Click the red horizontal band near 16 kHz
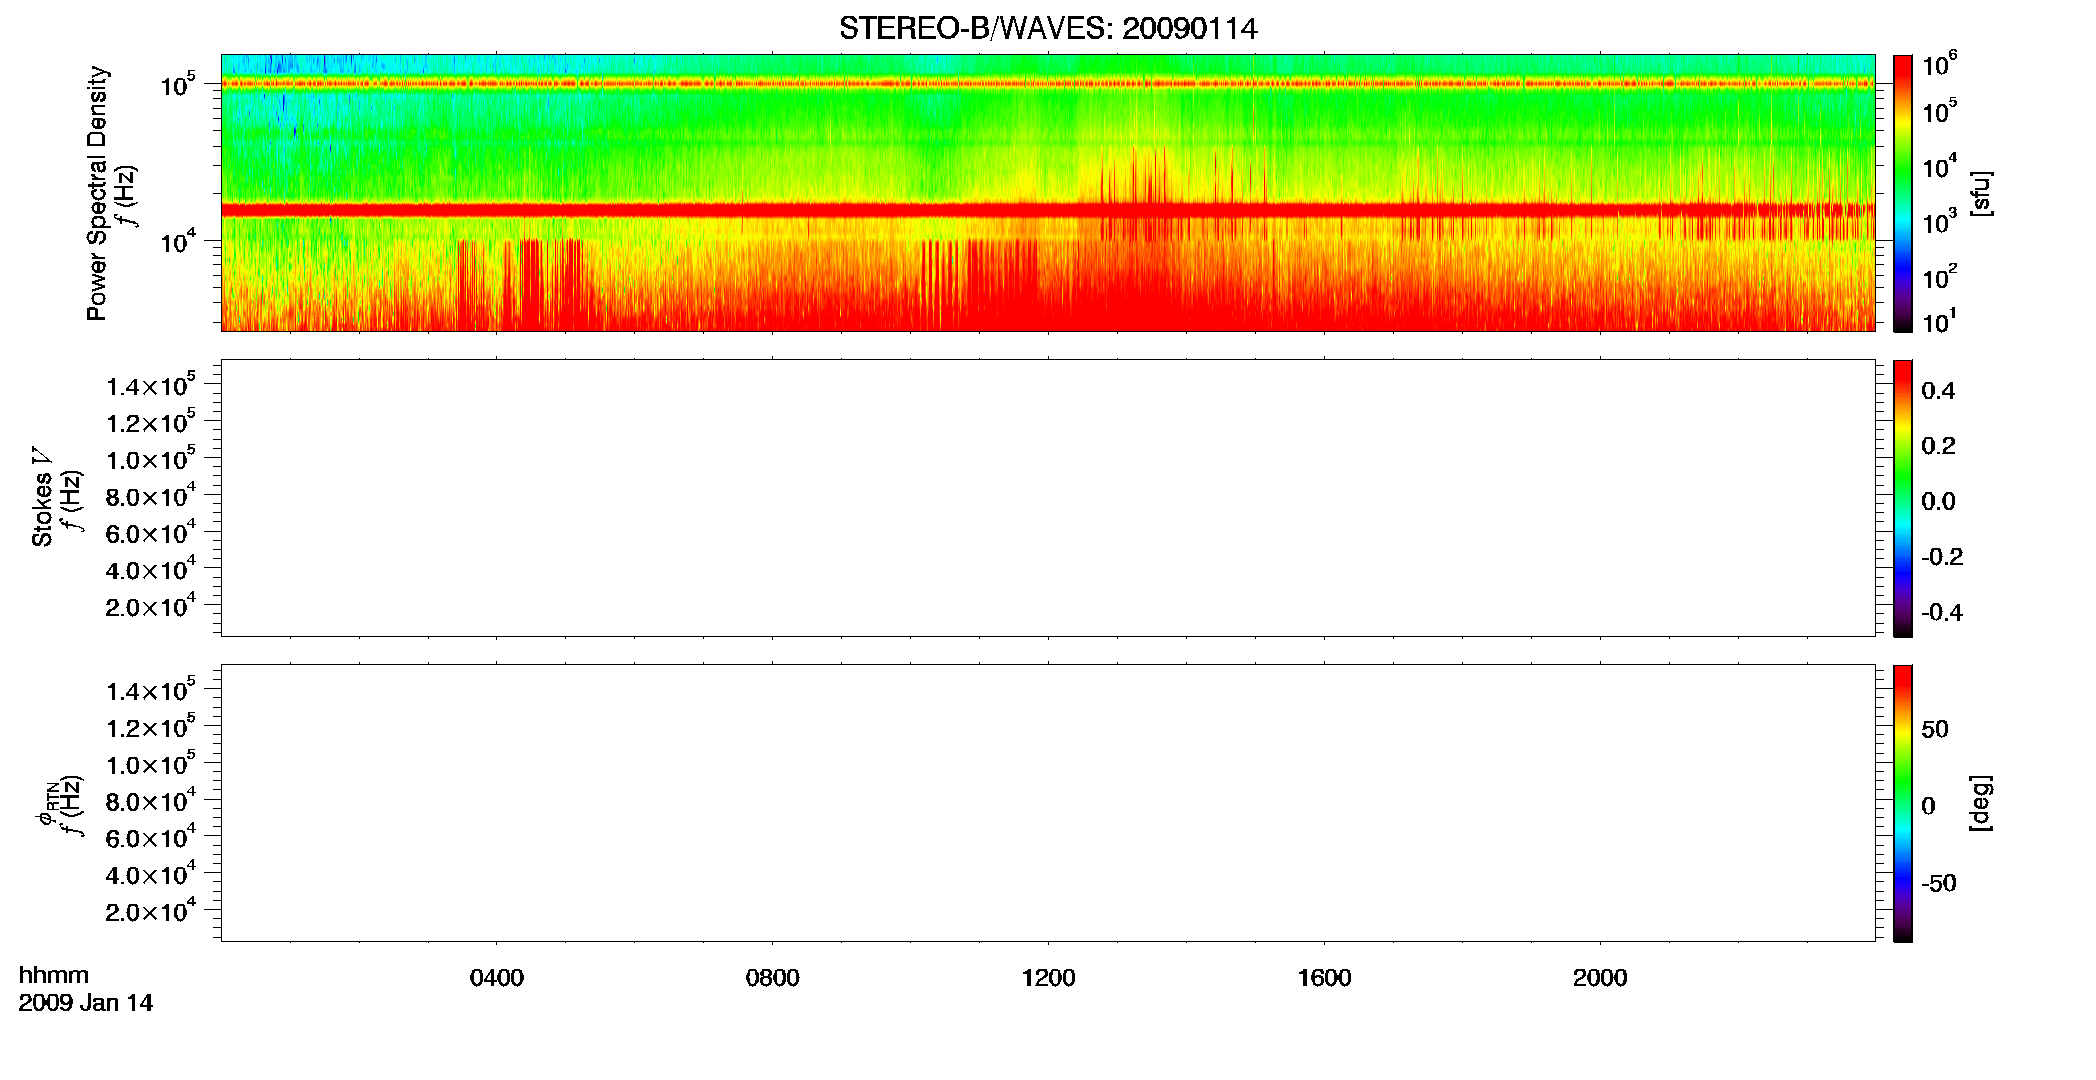This screenshot has height=1080, width=2096. (1048, 210)
